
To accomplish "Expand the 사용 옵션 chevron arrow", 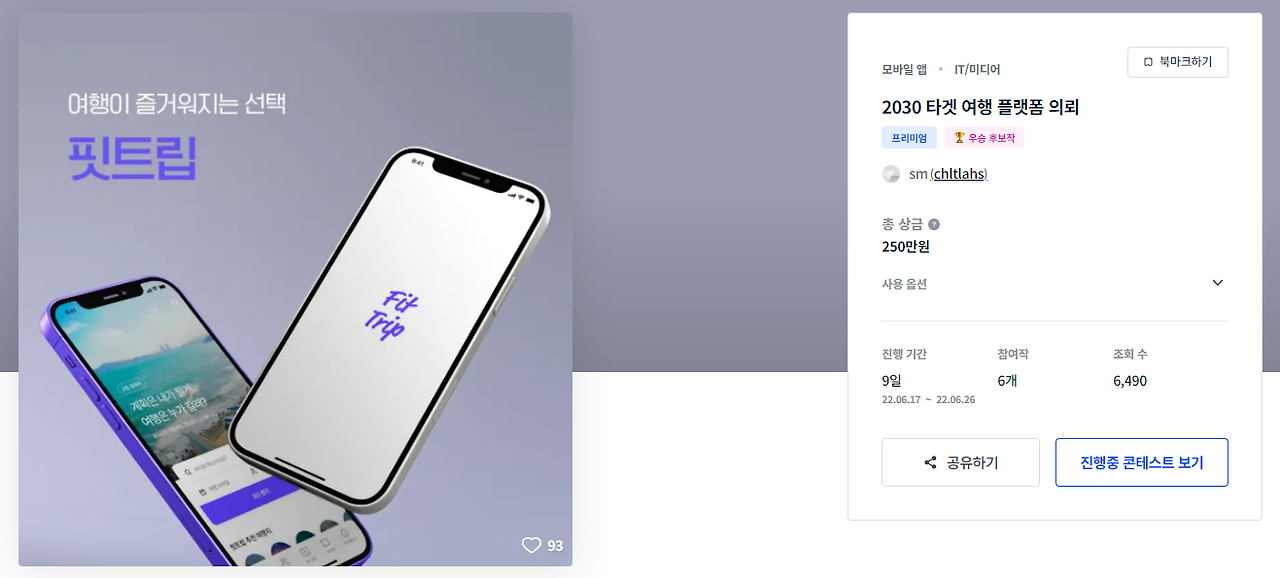I will pos(1217,283).
